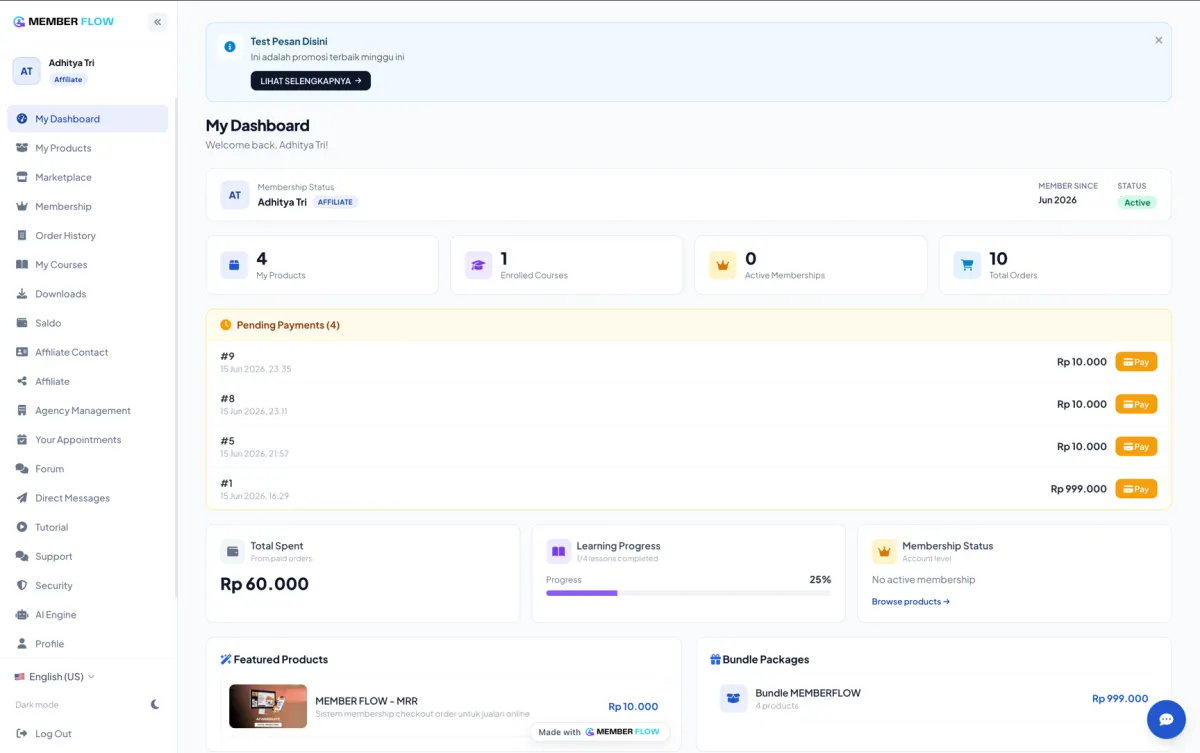Click the Agency Management building icon
The width and height of the screenshot is (1200, 753).
[22, 410]
